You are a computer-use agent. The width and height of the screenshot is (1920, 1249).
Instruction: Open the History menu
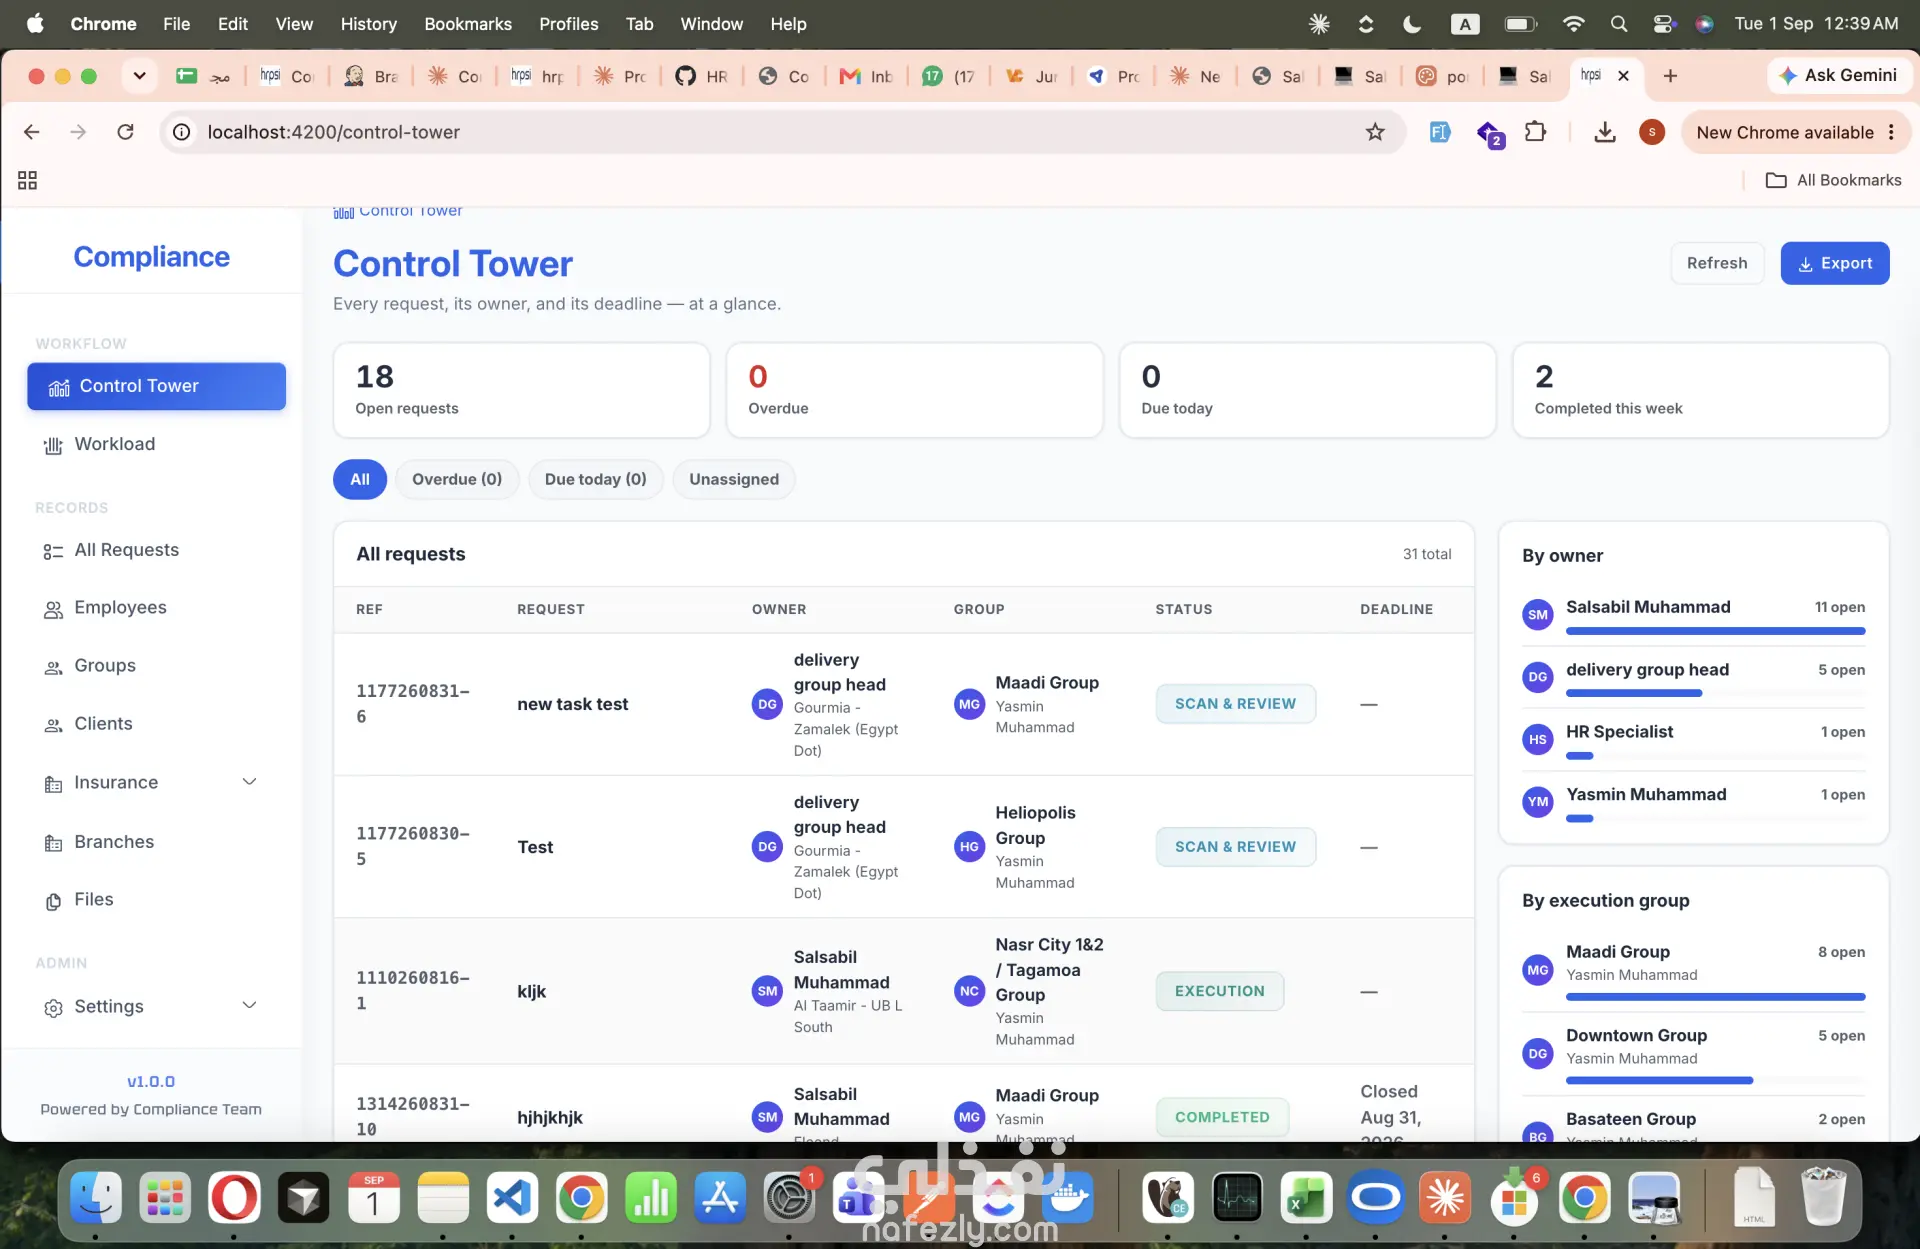click(368, 23)
